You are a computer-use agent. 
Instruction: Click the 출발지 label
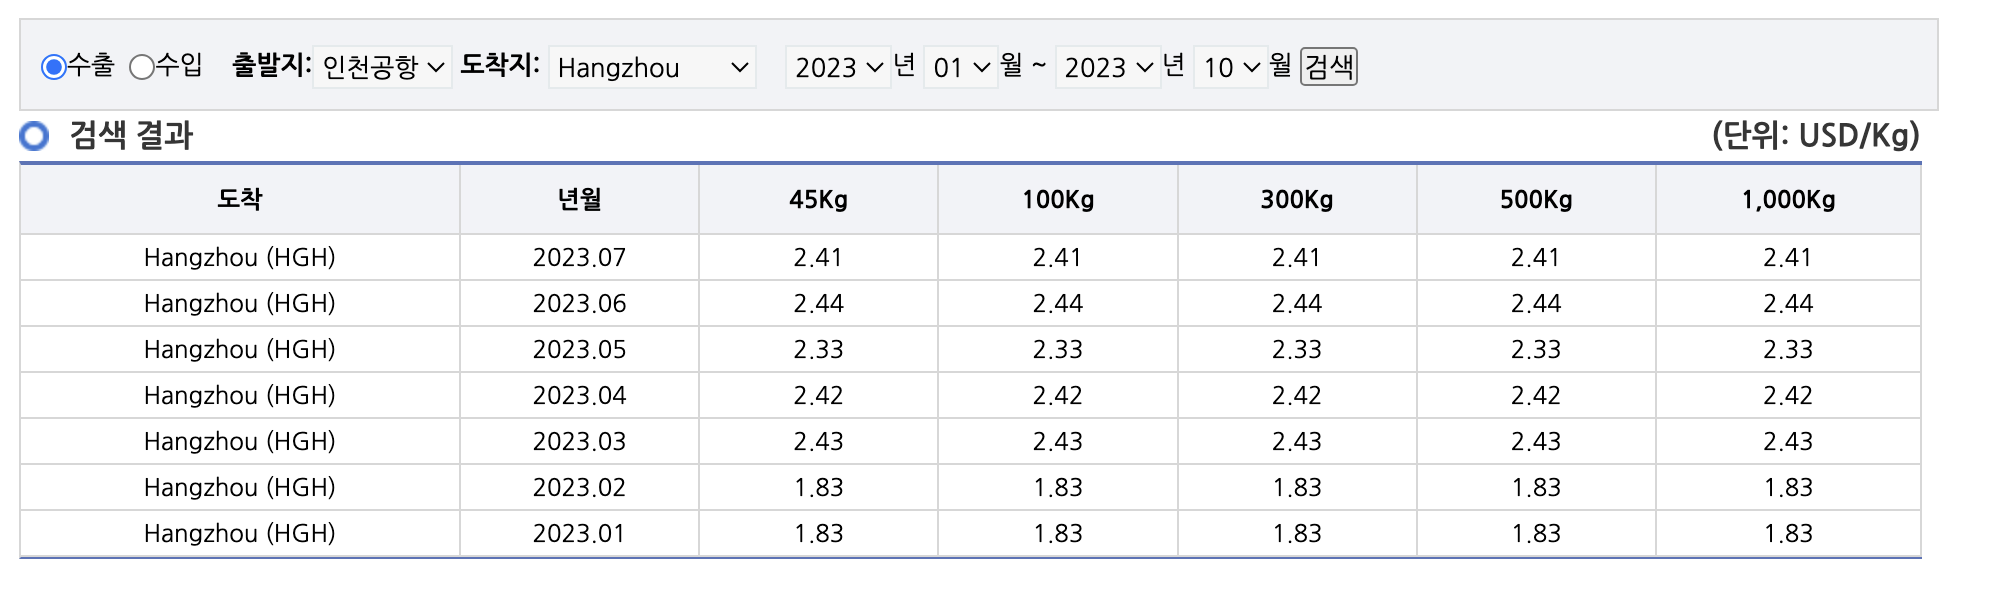pos(272,65)
